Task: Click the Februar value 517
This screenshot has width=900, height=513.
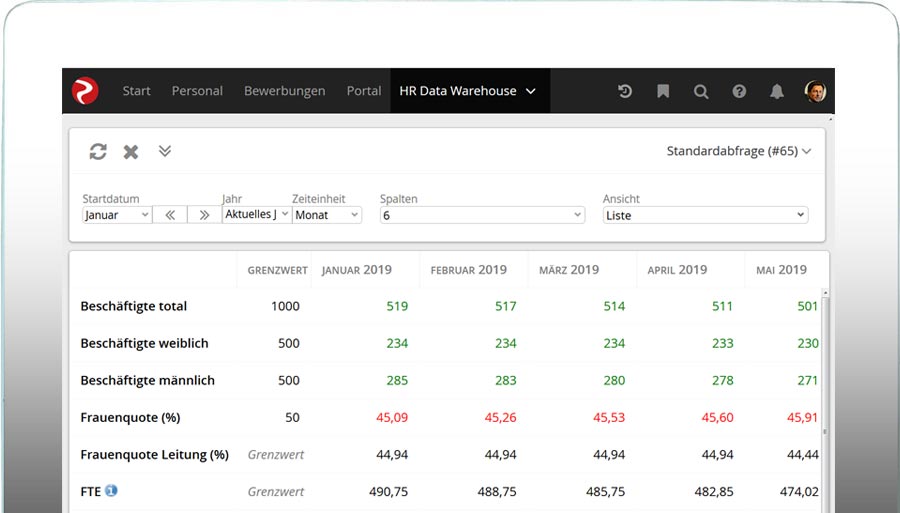Action: 506,306
